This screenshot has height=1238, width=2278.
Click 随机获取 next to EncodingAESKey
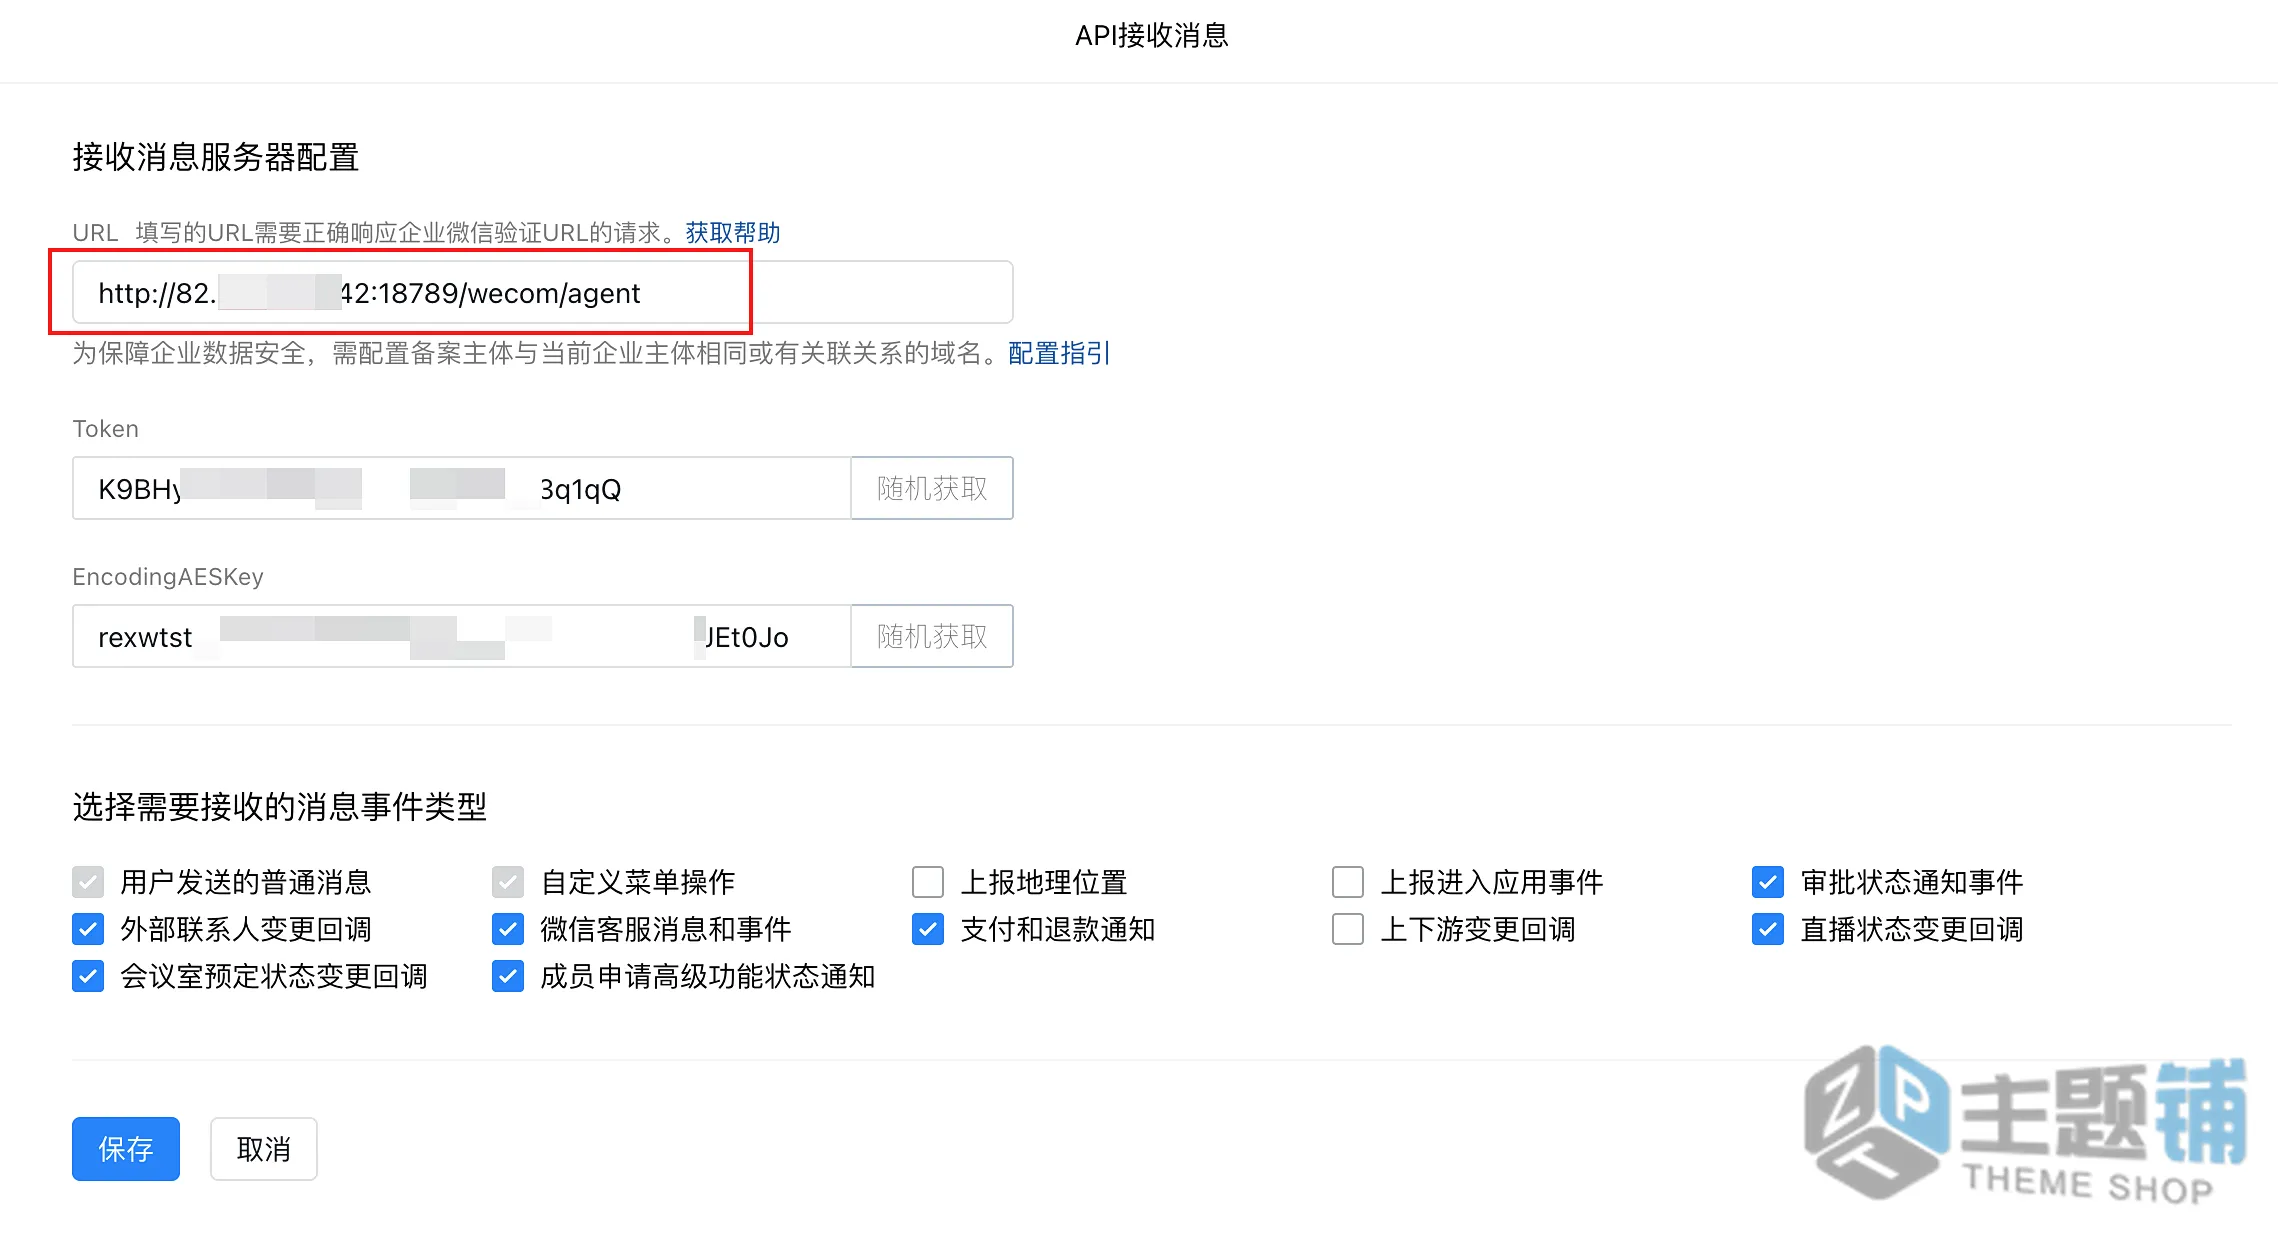(932, 636)
